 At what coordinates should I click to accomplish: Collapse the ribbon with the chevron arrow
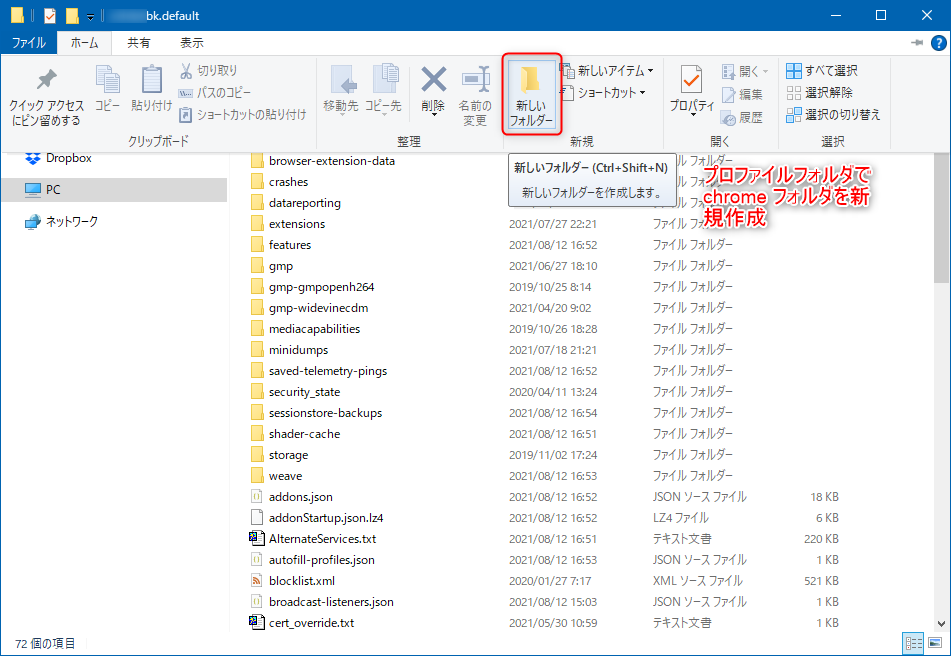(x=917, y=43)
